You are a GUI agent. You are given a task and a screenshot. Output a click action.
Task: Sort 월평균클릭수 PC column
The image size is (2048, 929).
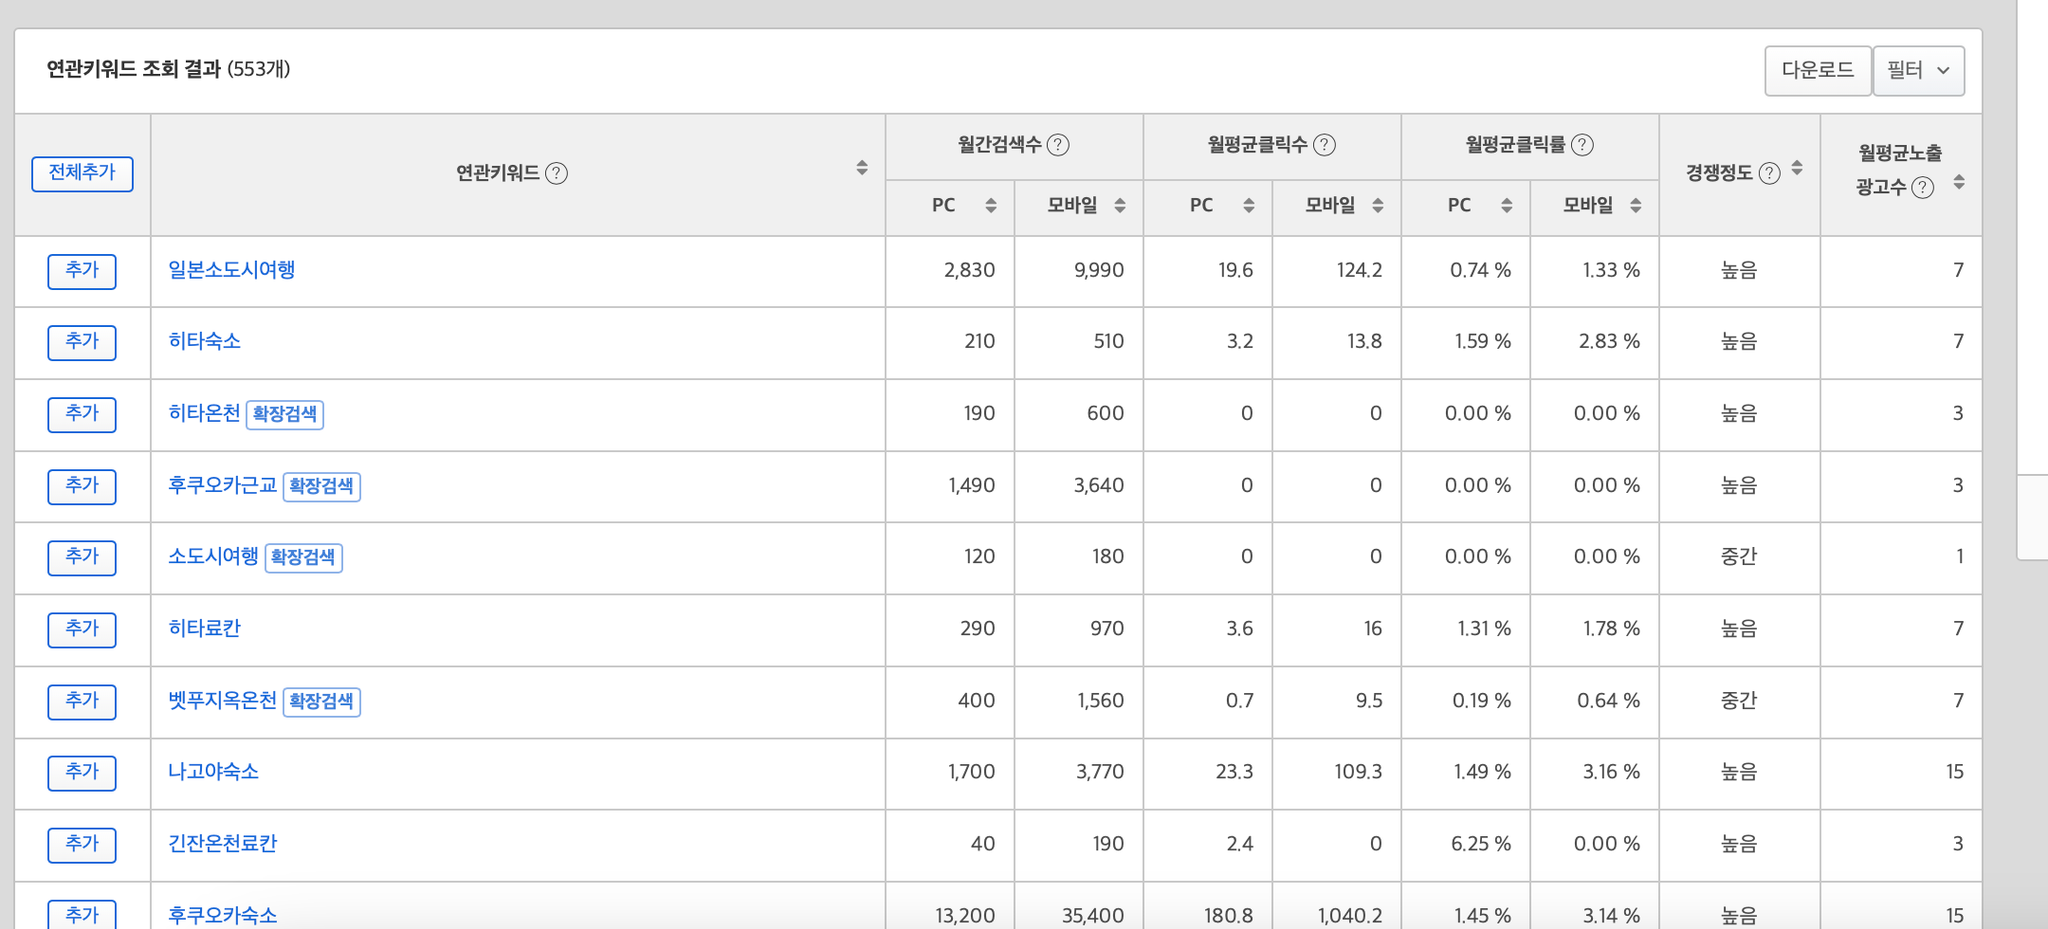1249,205
